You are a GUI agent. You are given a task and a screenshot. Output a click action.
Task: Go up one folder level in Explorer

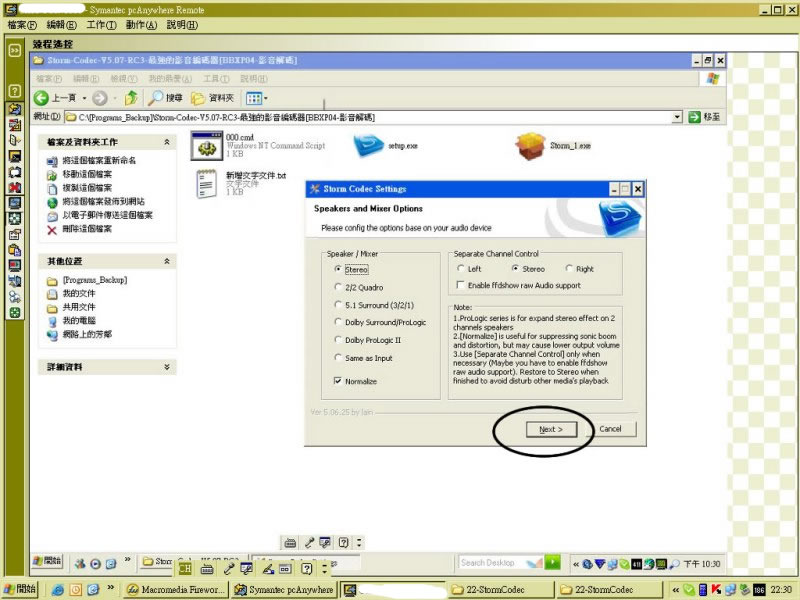point(131,98)
